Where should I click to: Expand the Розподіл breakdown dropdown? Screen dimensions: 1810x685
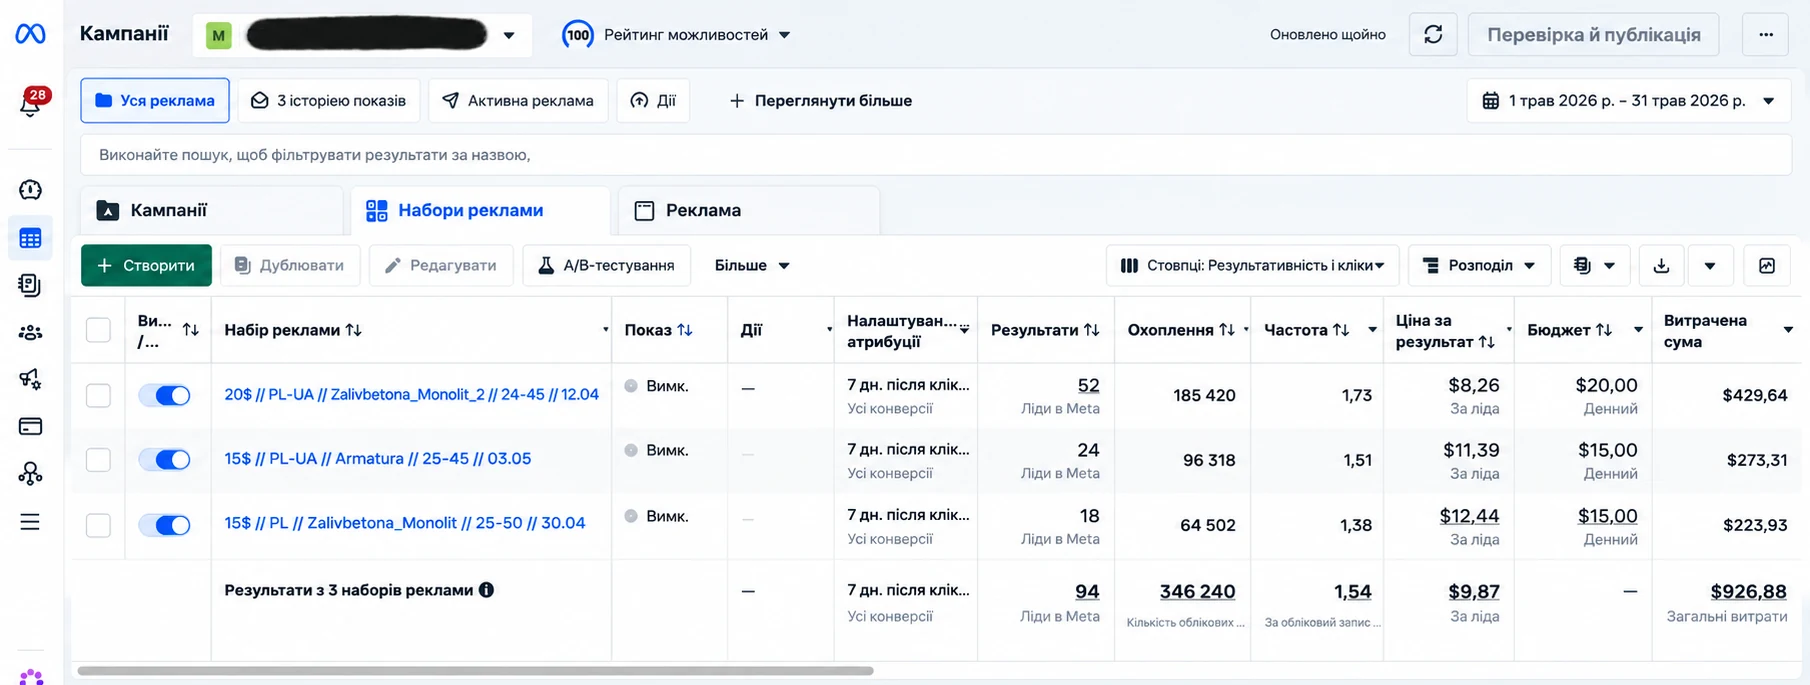1479,265
